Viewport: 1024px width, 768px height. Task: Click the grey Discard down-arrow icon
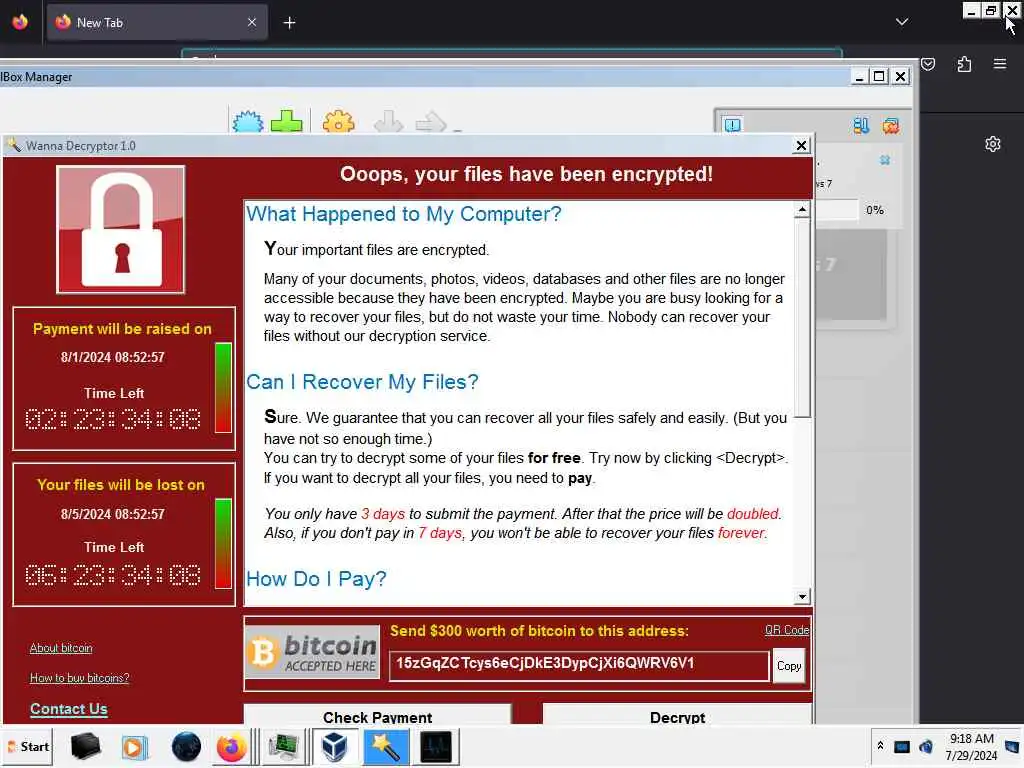[x=389, y=122]
